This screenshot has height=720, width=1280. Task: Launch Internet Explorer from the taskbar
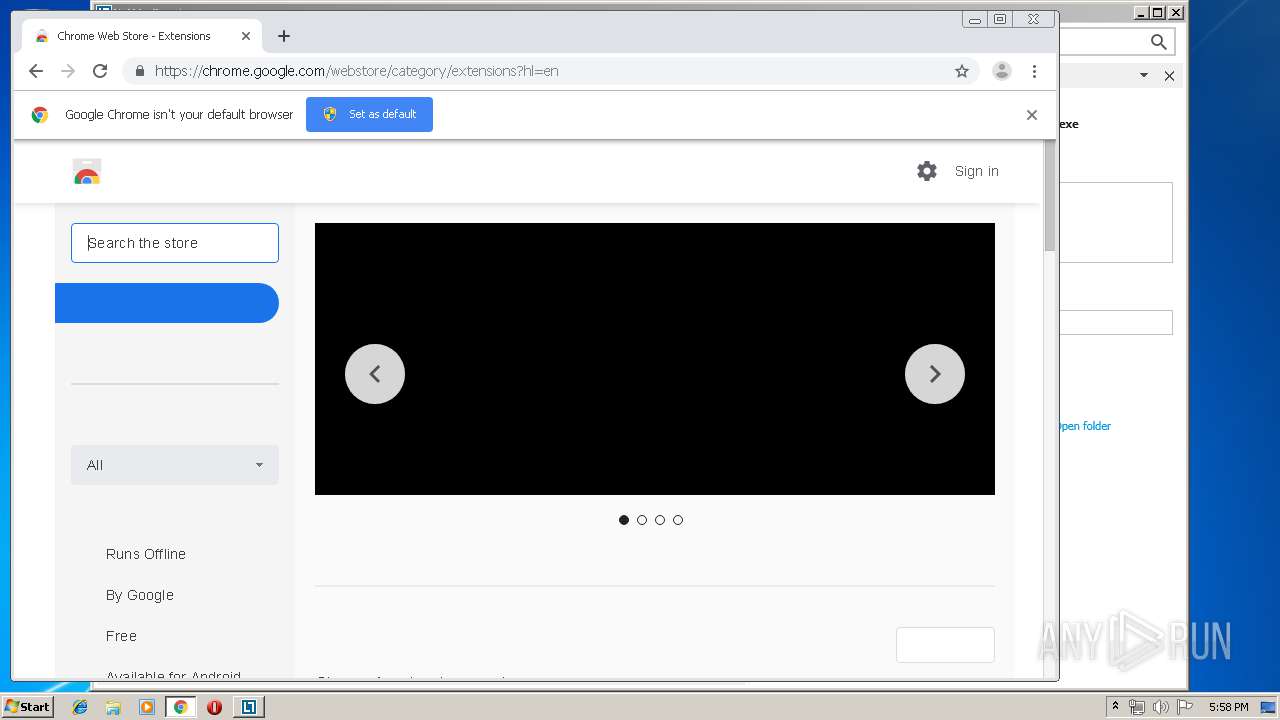pos(80,707)
